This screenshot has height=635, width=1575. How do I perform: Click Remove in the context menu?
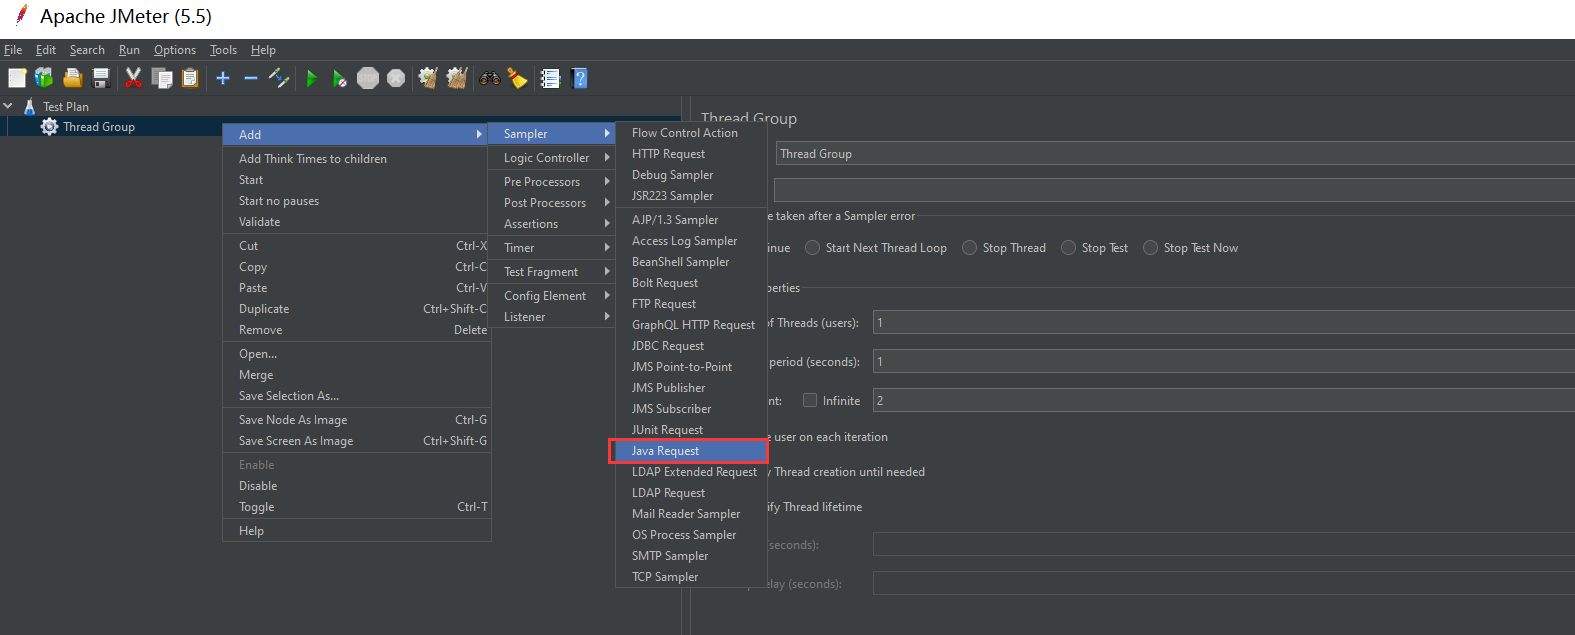(356, 330)
